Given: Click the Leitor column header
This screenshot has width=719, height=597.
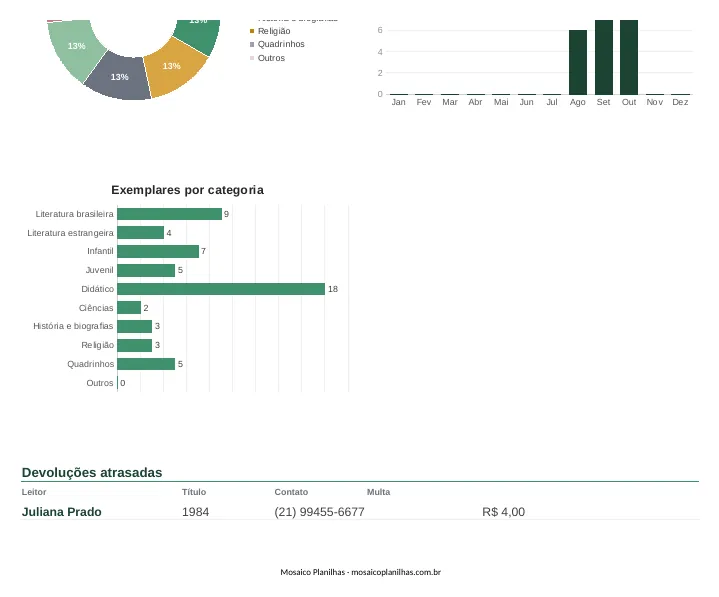Looking at the screenshot, I should (x=34, y=492).
